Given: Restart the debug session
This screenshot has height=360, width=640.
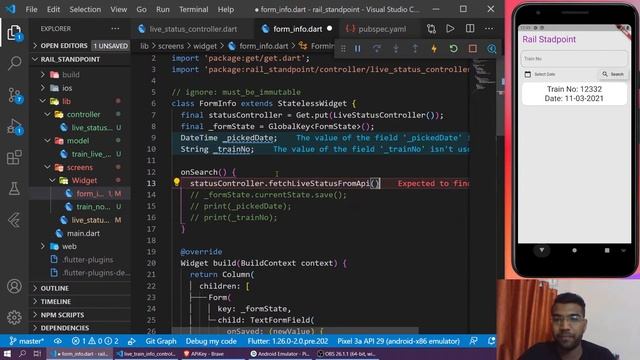Looking at the screenshot, I should click(x=453, y=49).
